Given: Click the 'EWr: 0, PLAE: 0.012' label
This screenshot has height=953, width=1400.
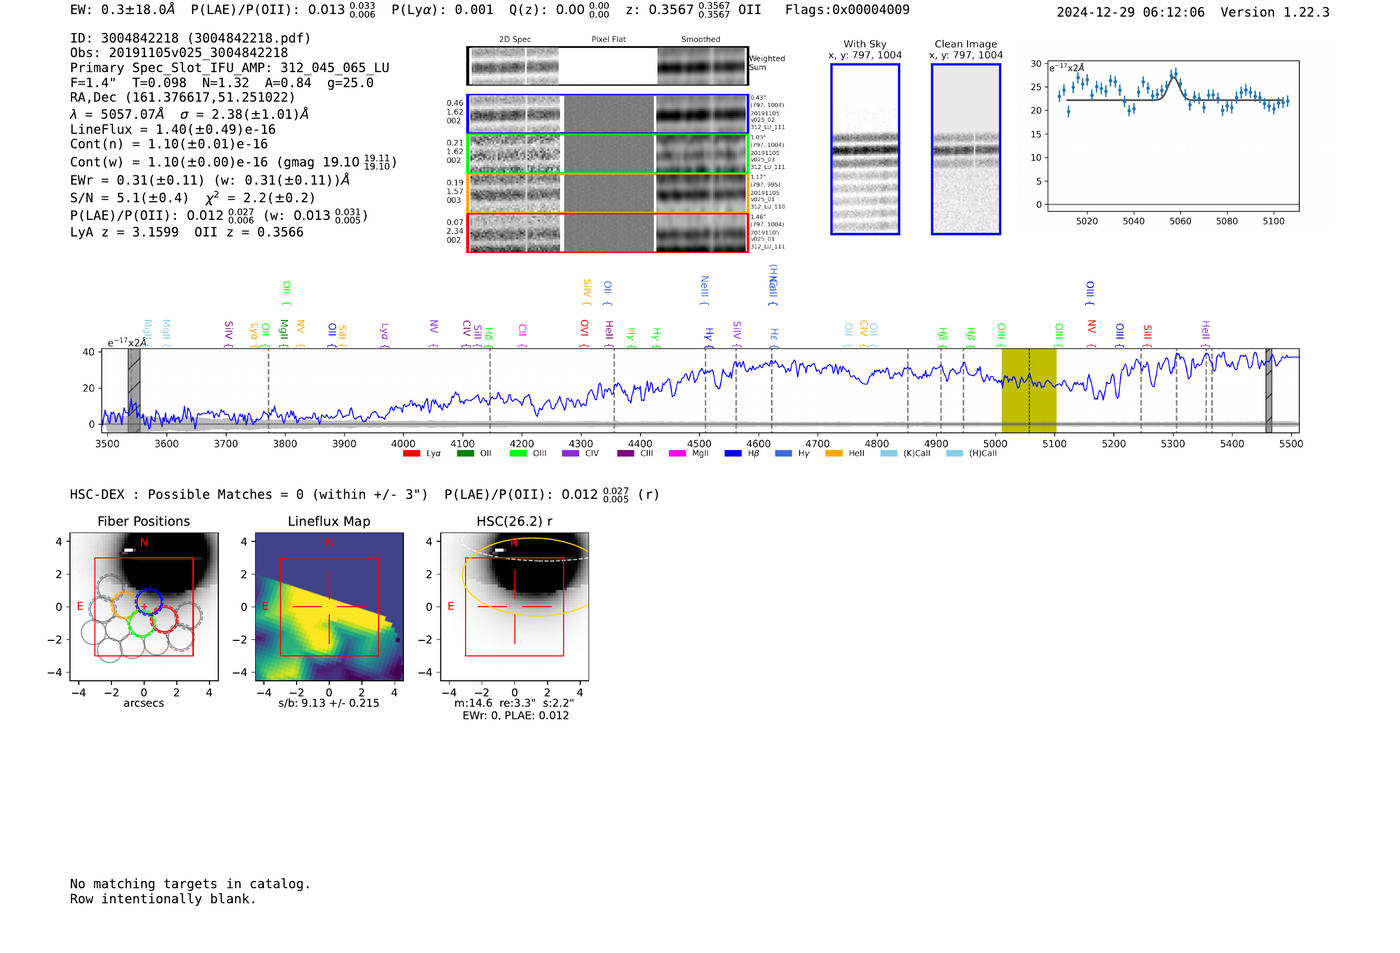Looking at the screenshot, I should coord(515,715).
